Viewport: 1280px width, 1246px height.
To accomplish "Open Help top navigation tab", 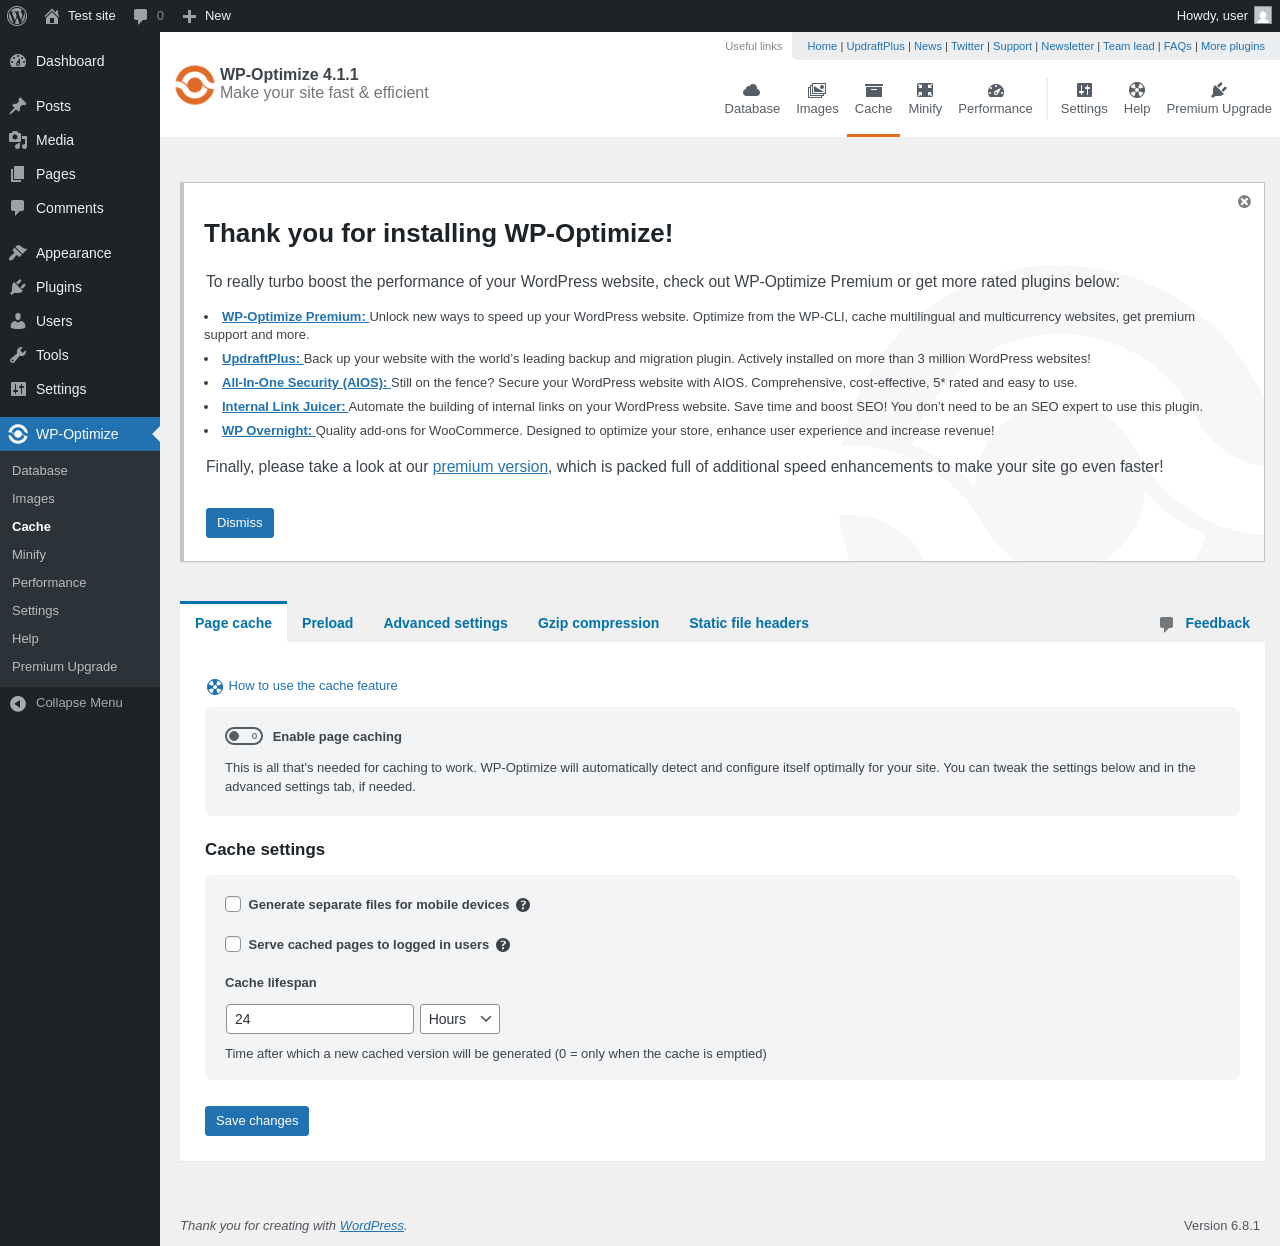I will 1137,99.
